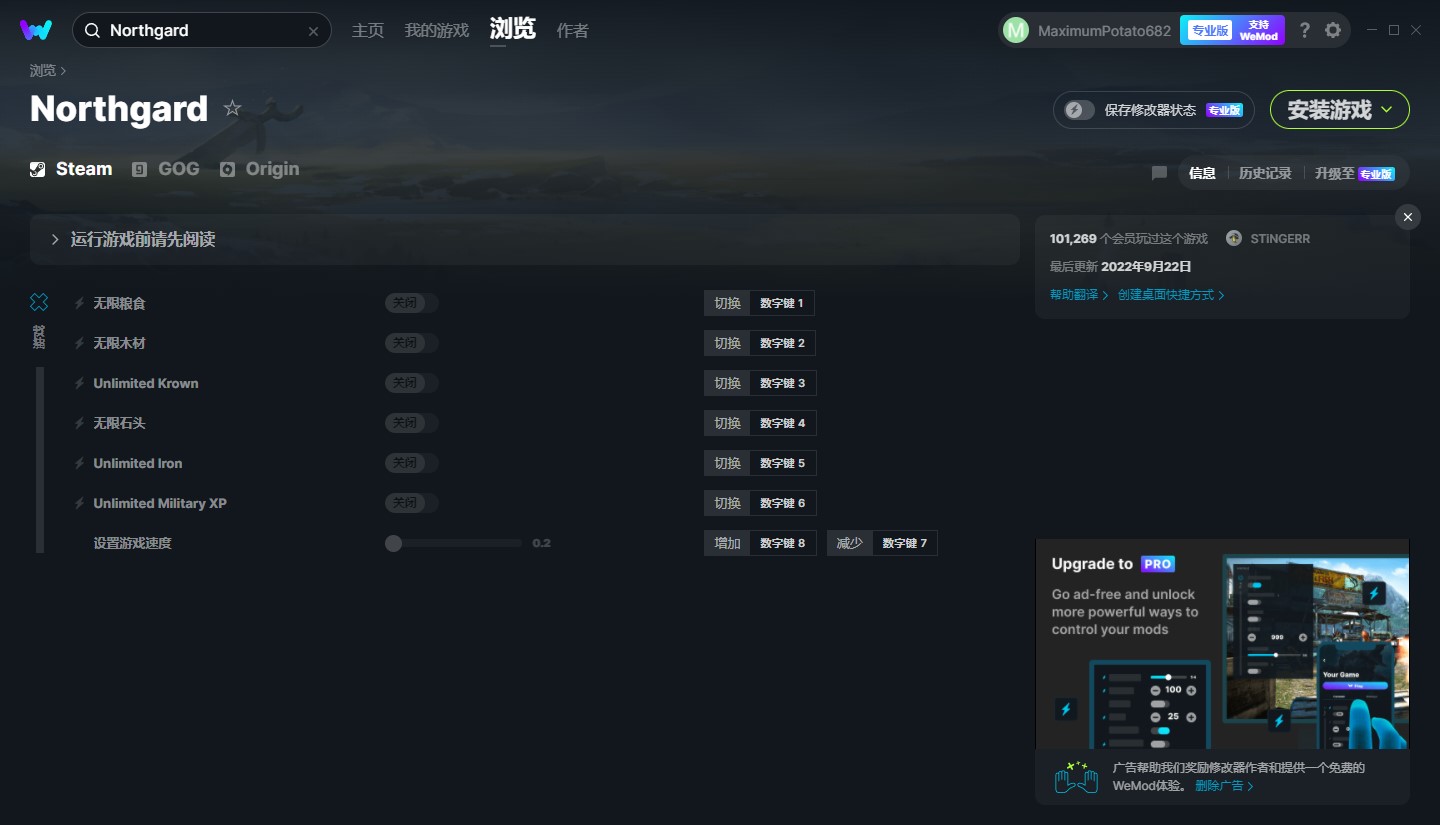Open settings gear icon
Viewport: 1440px width, 825px height.
1333,30
